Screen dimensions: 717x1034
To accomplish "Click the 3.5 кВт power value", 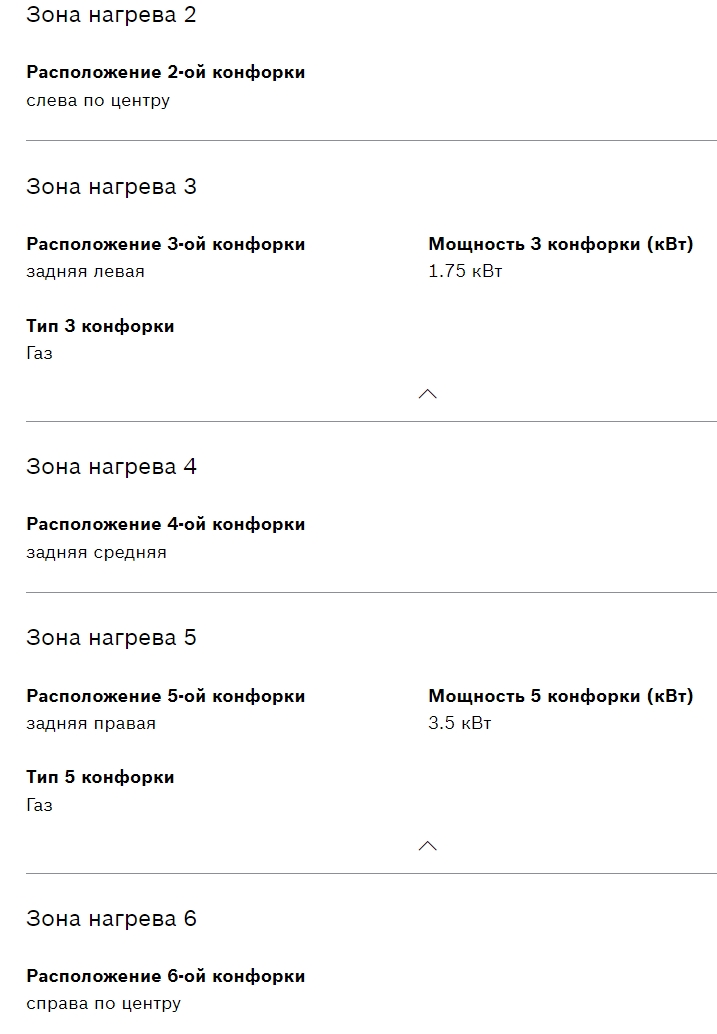I will pyautogui.click(x=460, y=723).
